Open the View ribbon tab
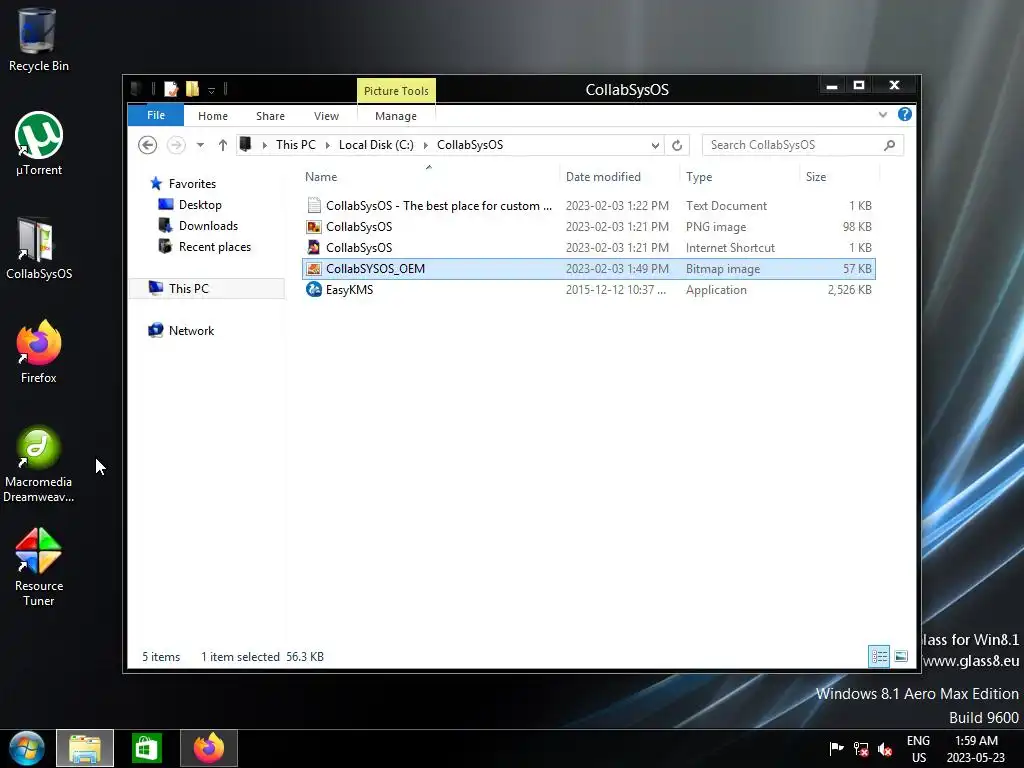 [x=327, y=116]
